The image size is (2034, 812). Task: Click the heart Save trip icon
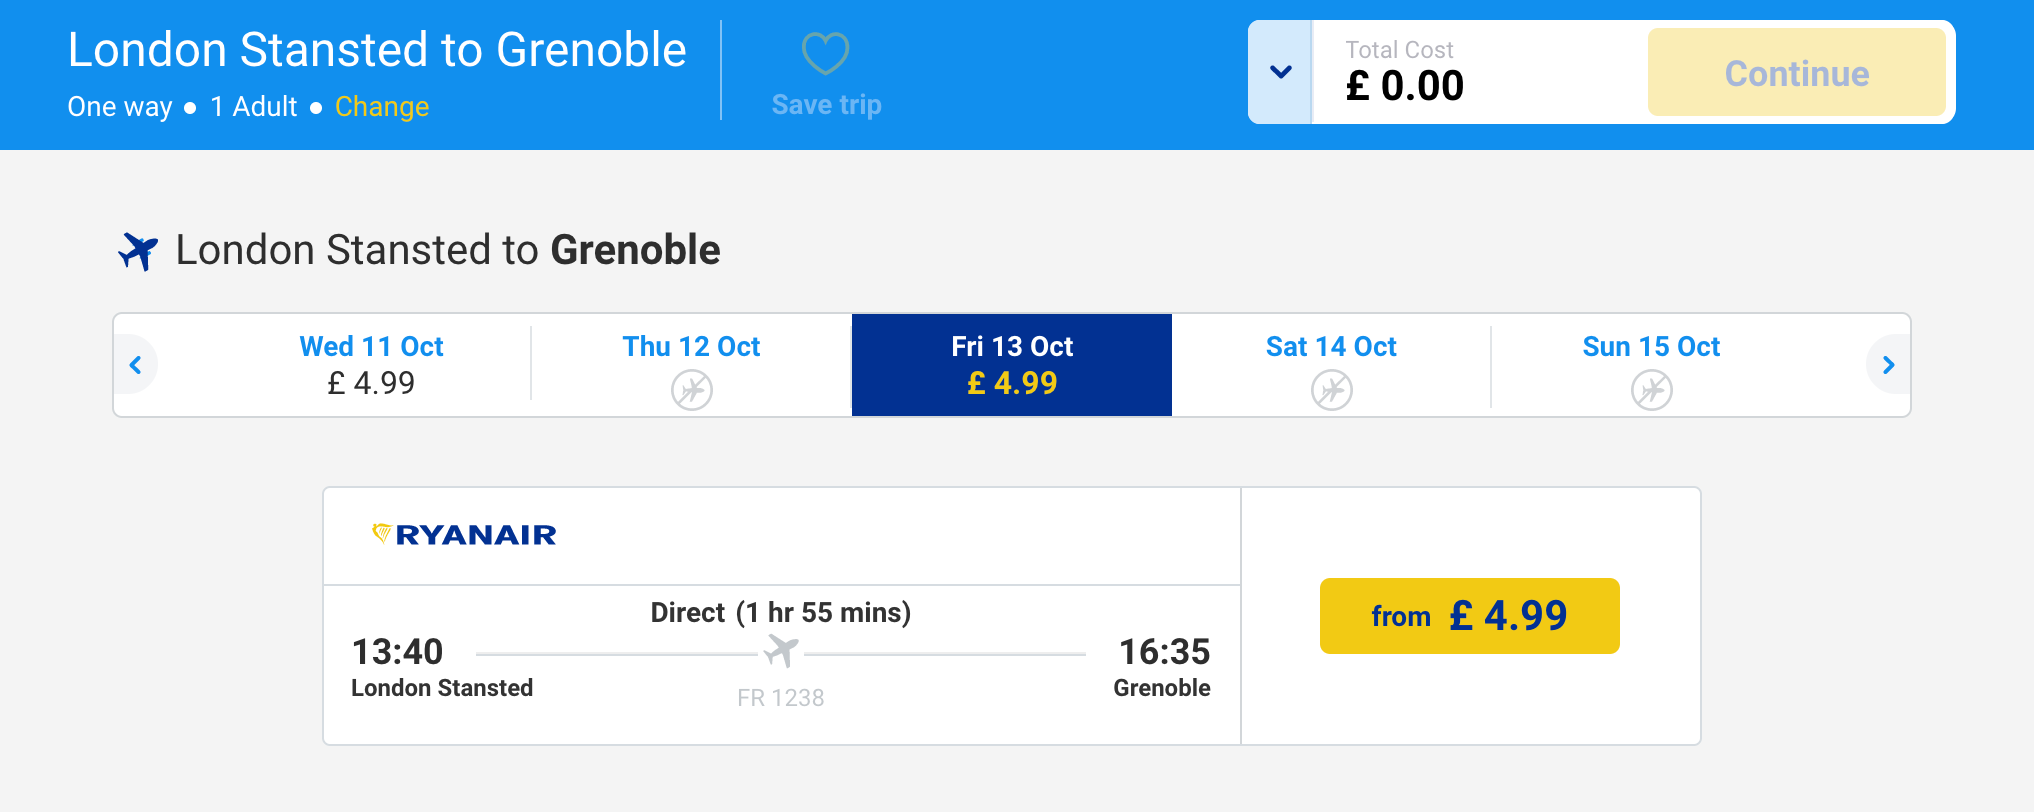(x=825, y=53)
